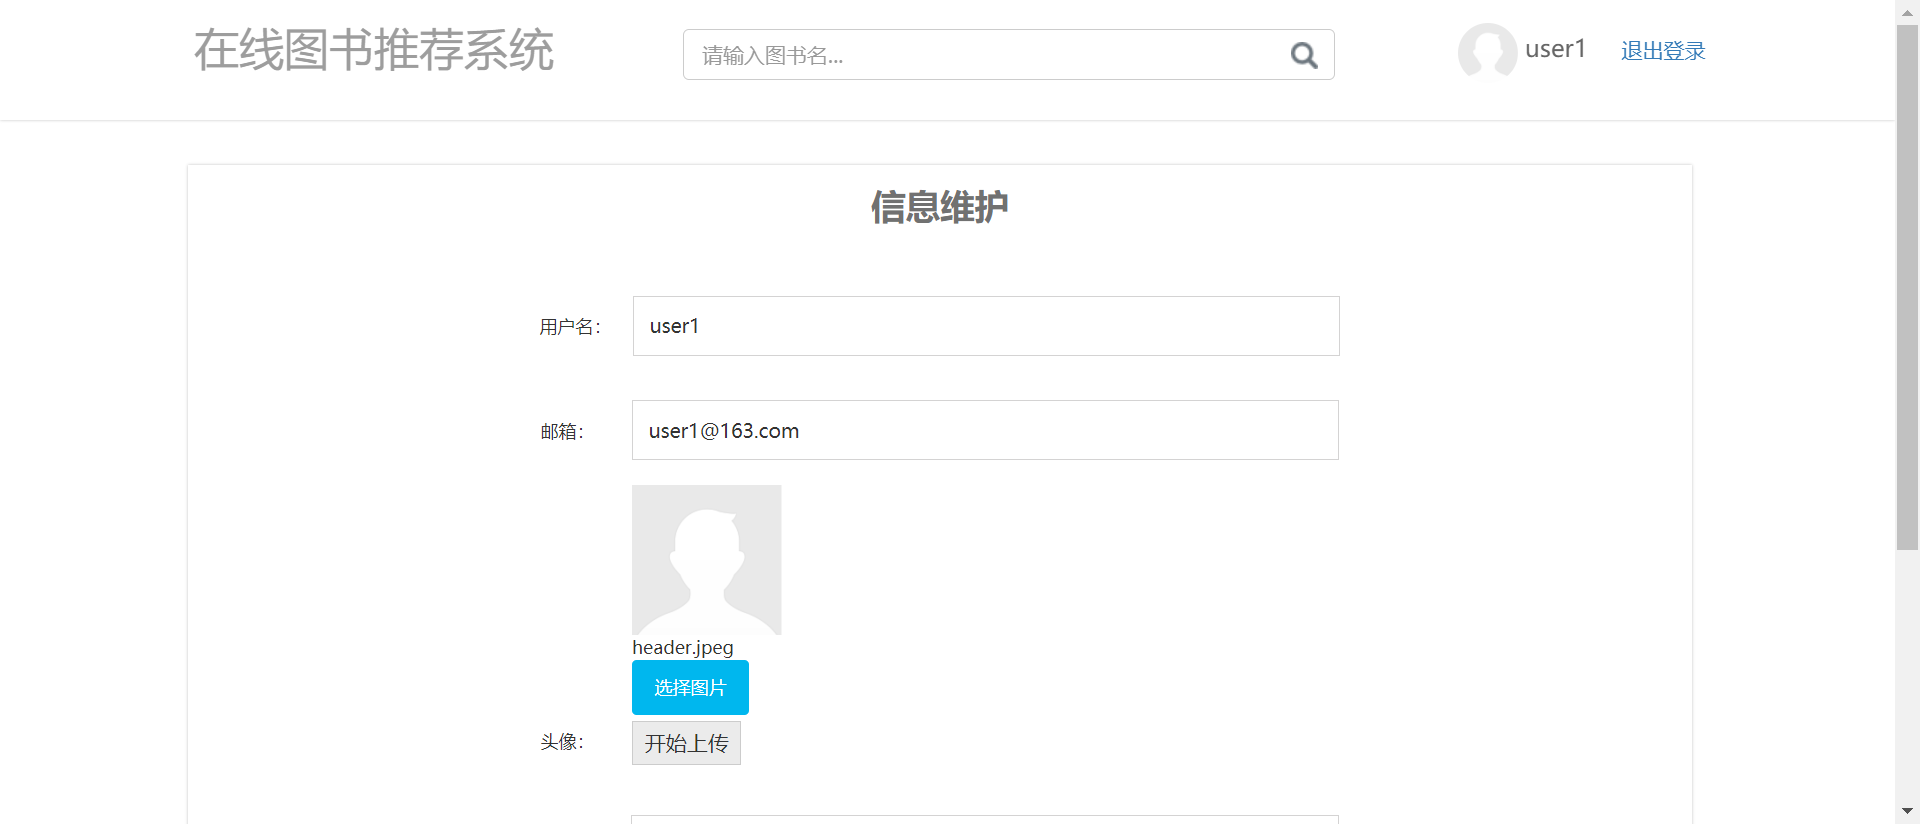Viewport: 1920px width, 824px height.
Task: Click the 头像 label
Action: pos(562,742)
